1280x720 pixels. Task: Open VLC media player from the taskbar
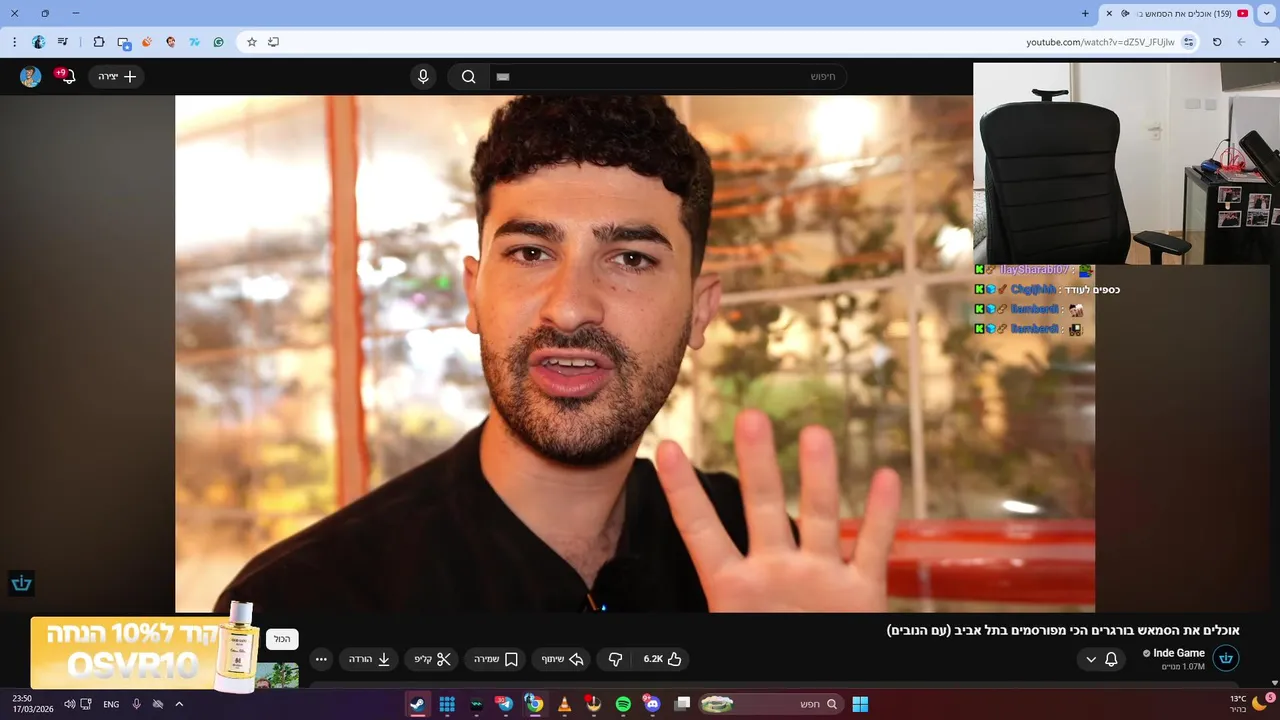[564, 704]
